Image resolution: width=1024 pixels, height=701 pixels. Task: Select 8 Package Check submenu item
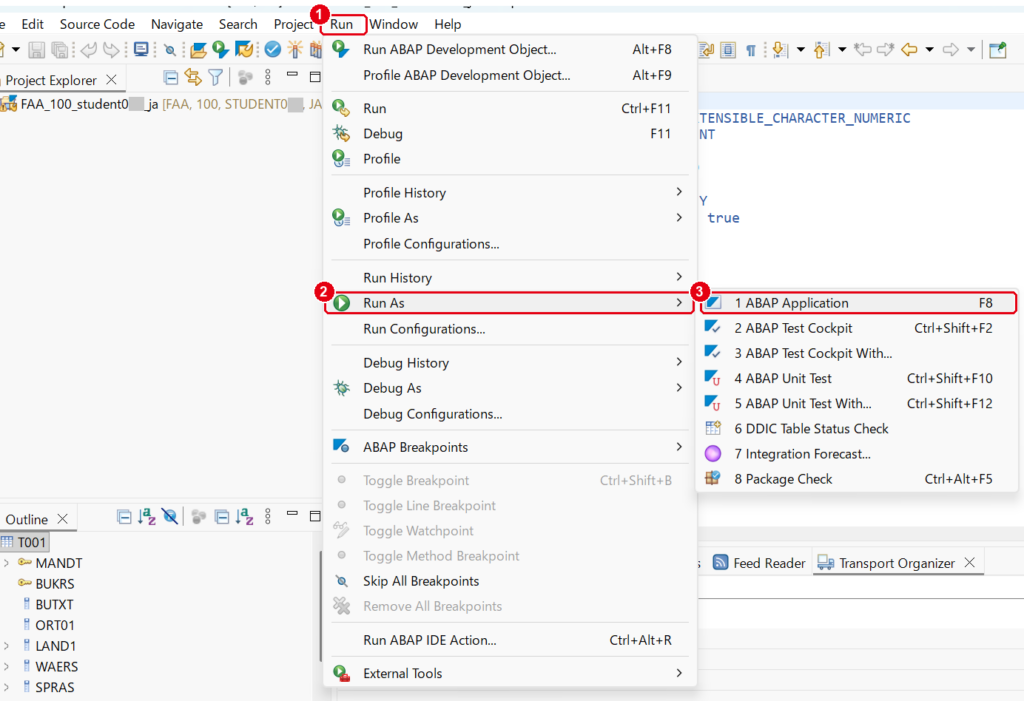(858, 479)
